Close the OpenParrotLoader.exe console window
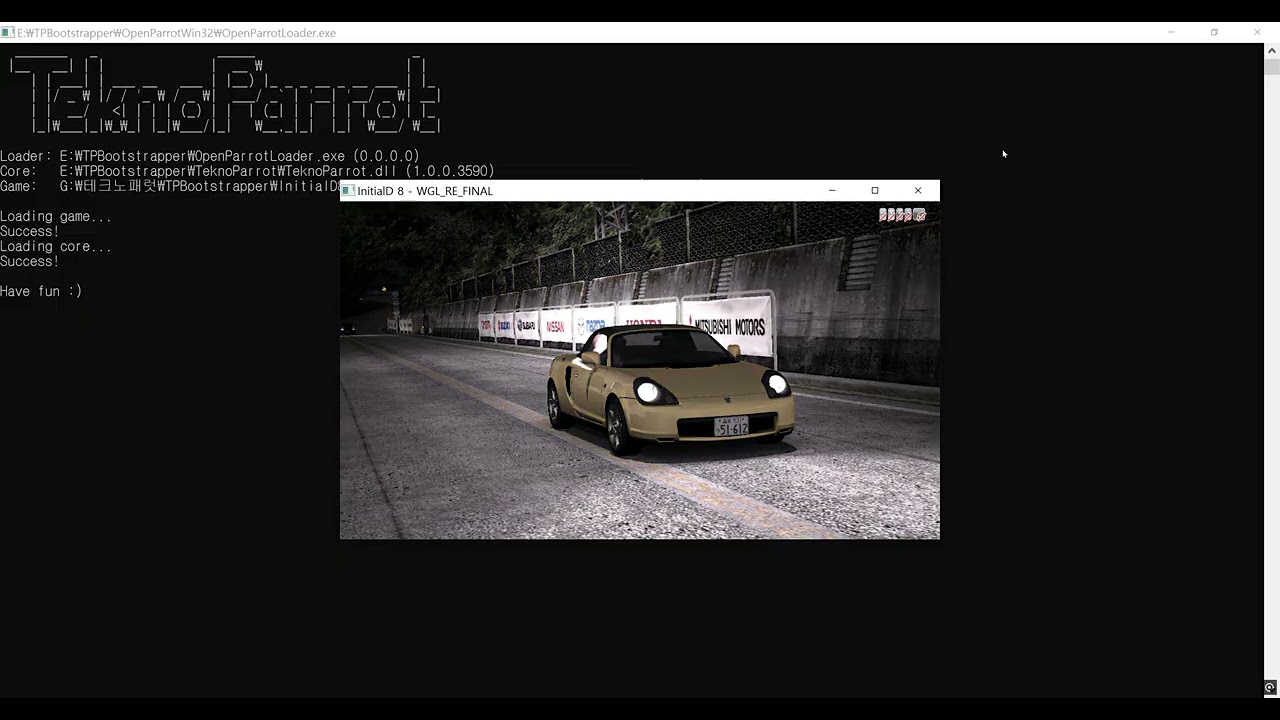The width and height of the screenshot is (1280, 720). coord(1257,33)
